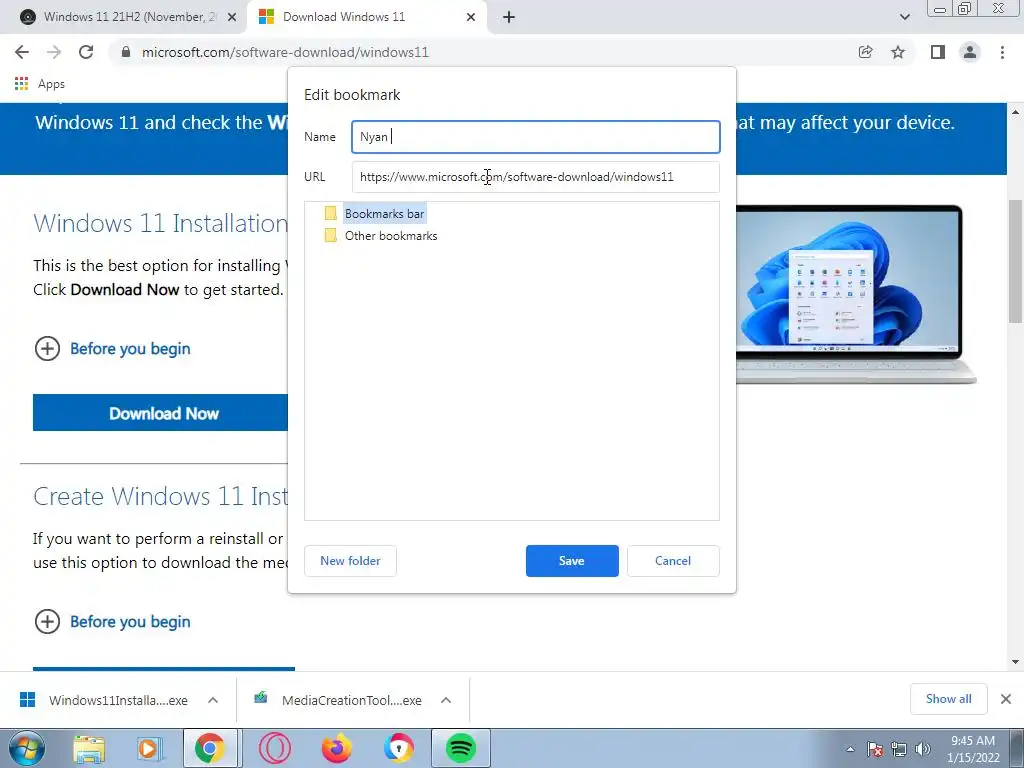The height and width of the screenshot is (768, 1024).
Task: Click the volume speaker tray icon
Action: click(x=923, y=749)
